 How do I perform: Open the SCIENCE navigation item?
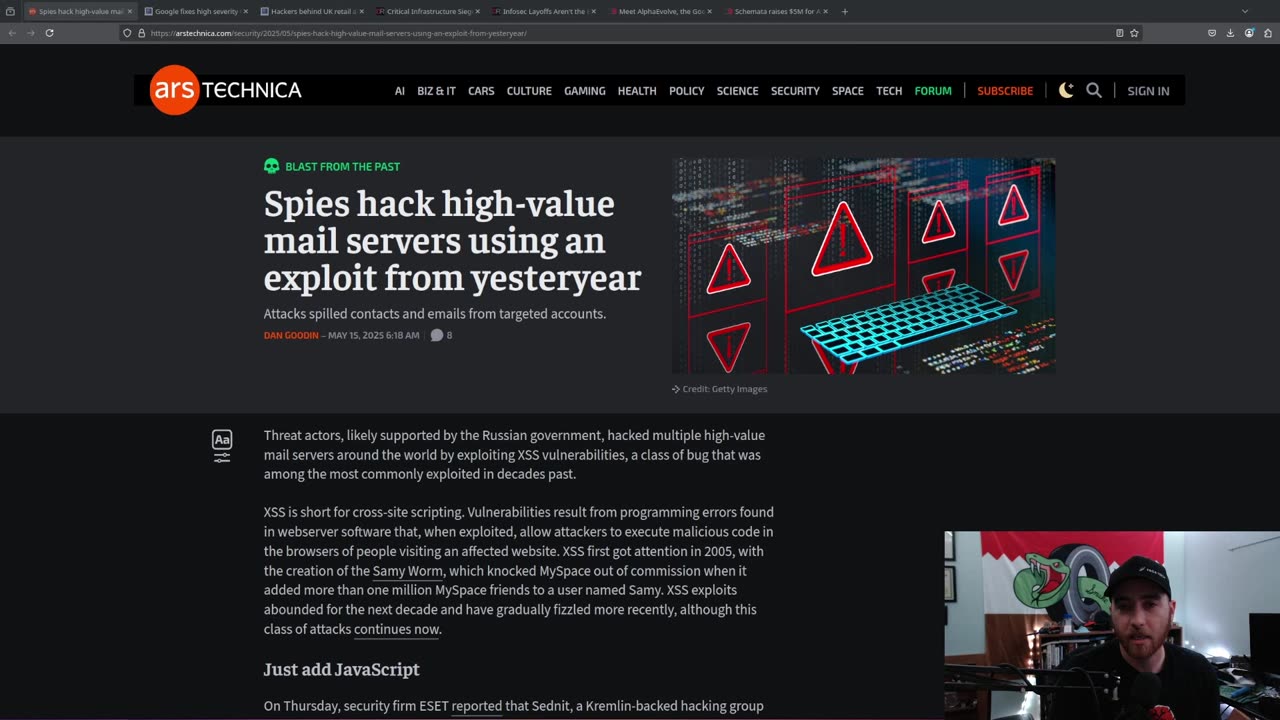tap(738, 91)
